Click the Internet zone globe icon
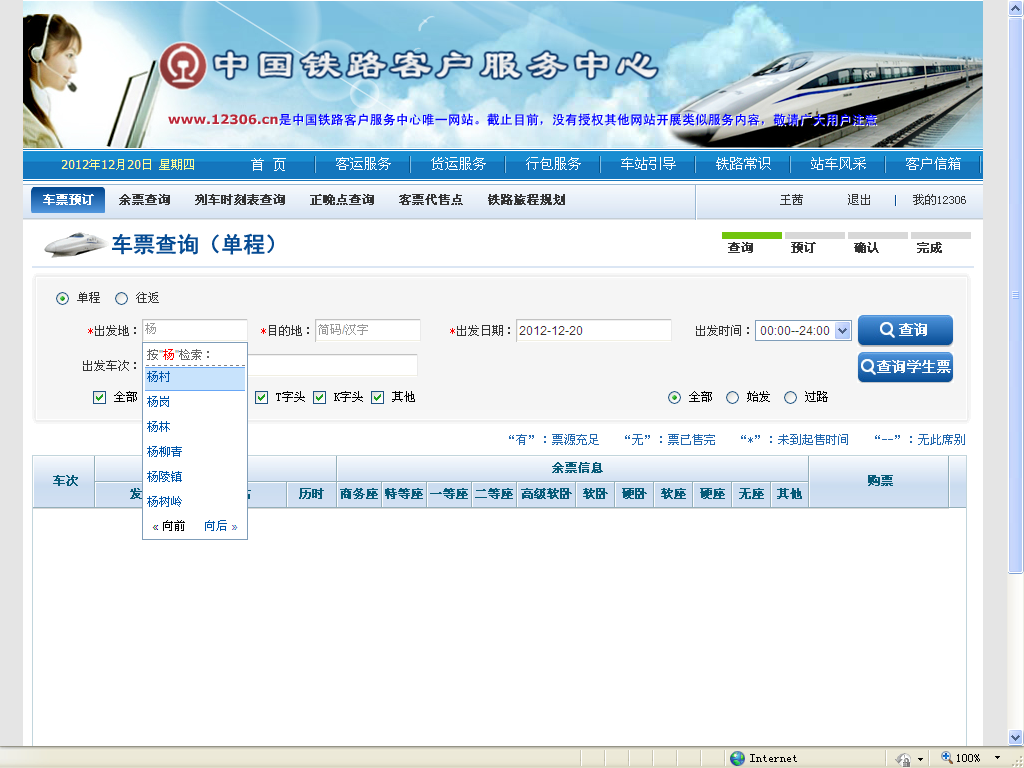This screenshot has height=768, width=1024. pos(737,758)
